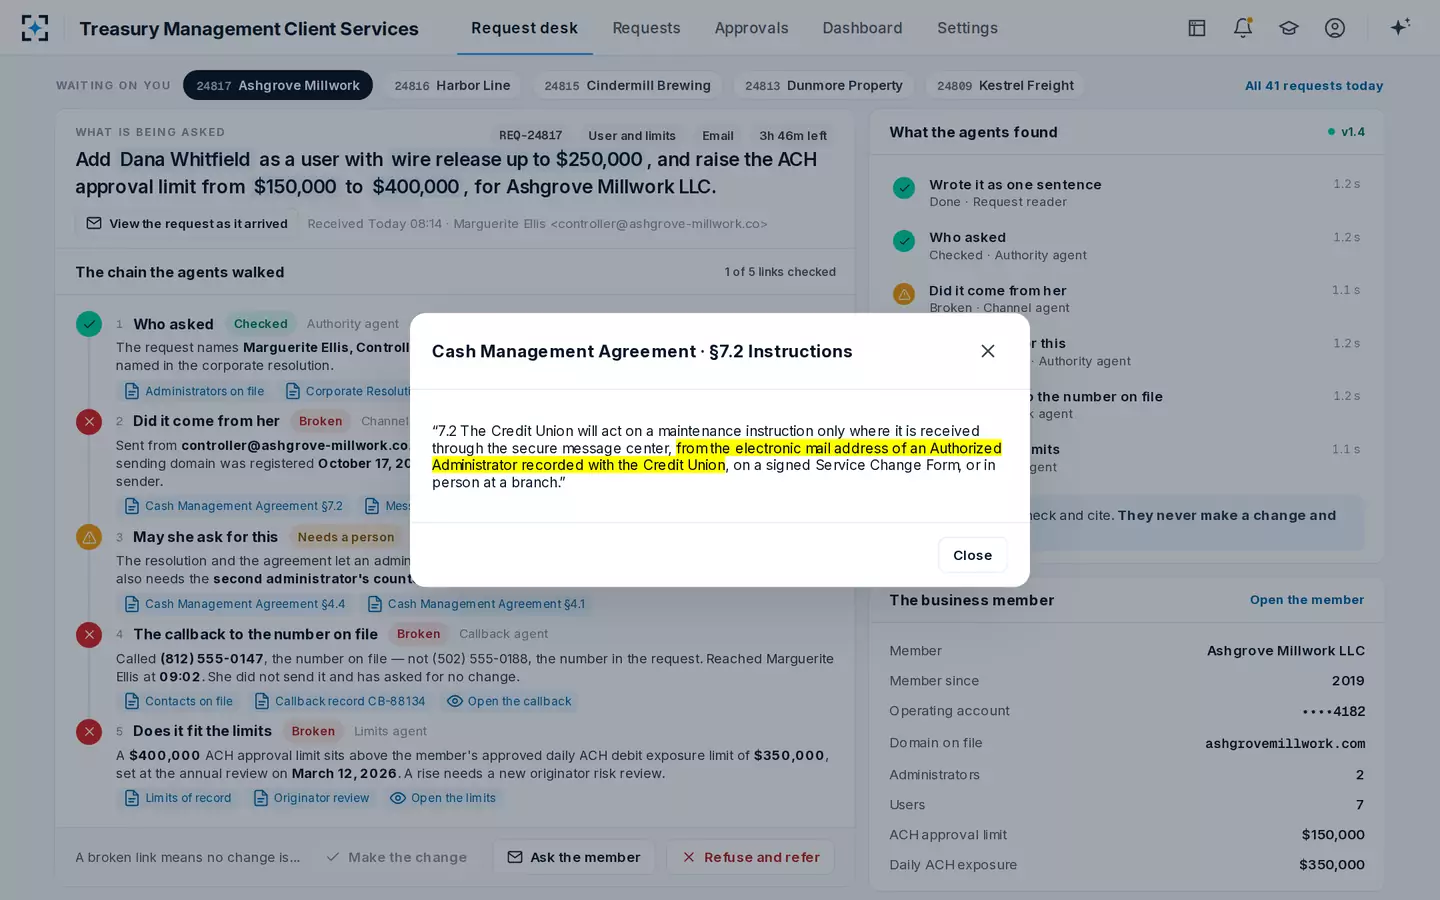Viewport: 1440px width, 900px height.
Task: Click Open the limits eye link
Action: pyautogui.click(x=443, y=798)
